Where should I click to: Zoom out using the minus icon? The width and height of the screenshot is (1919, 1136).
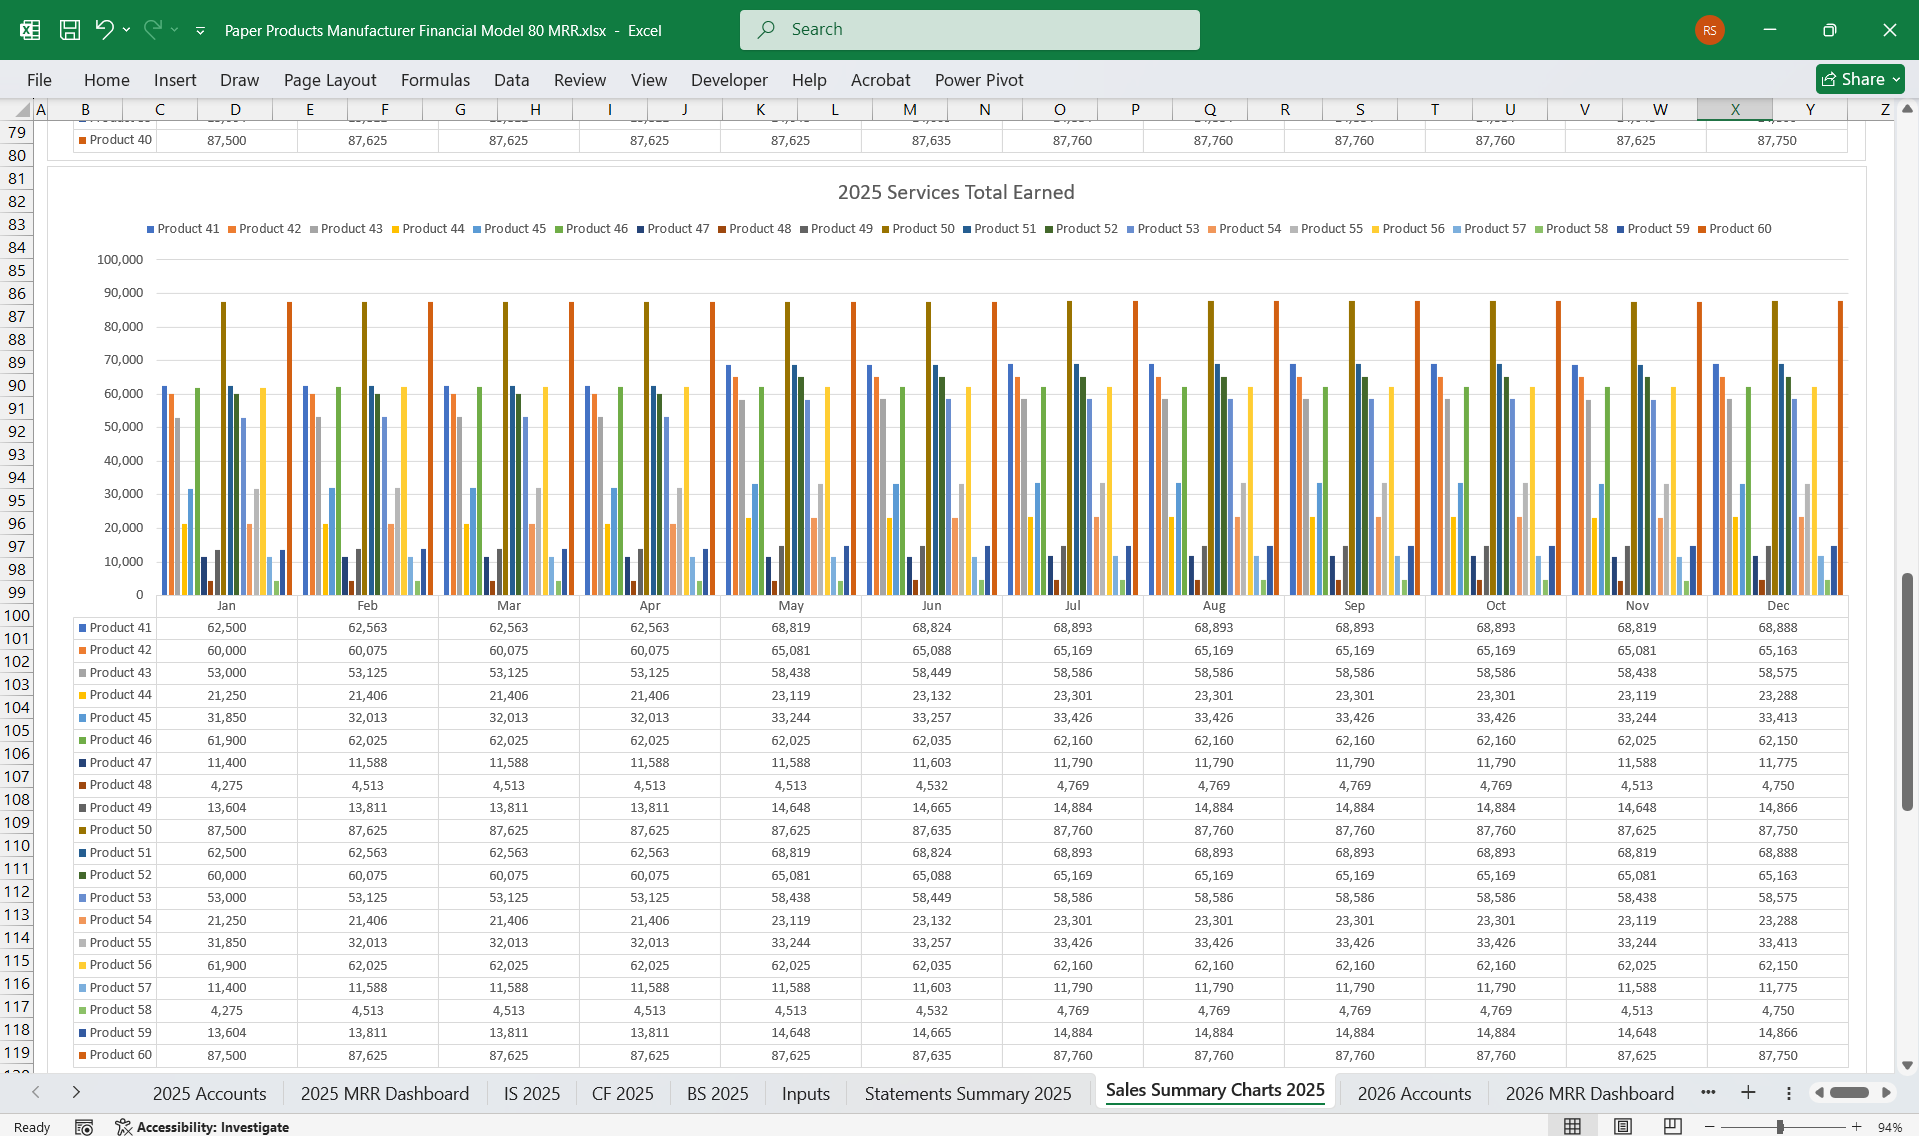tap(1710, 1126)
